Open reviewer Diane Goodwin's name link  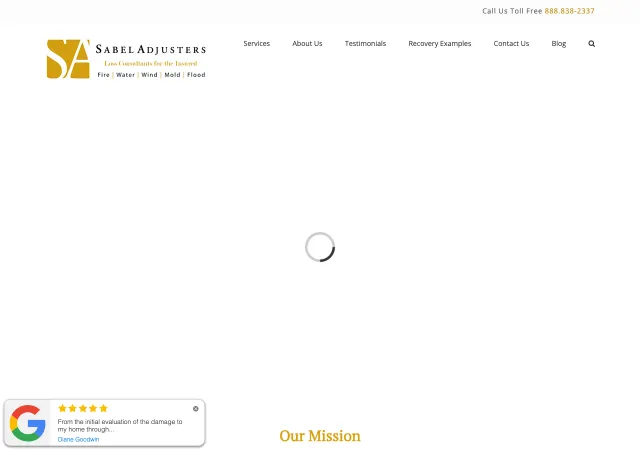(78, 439)
